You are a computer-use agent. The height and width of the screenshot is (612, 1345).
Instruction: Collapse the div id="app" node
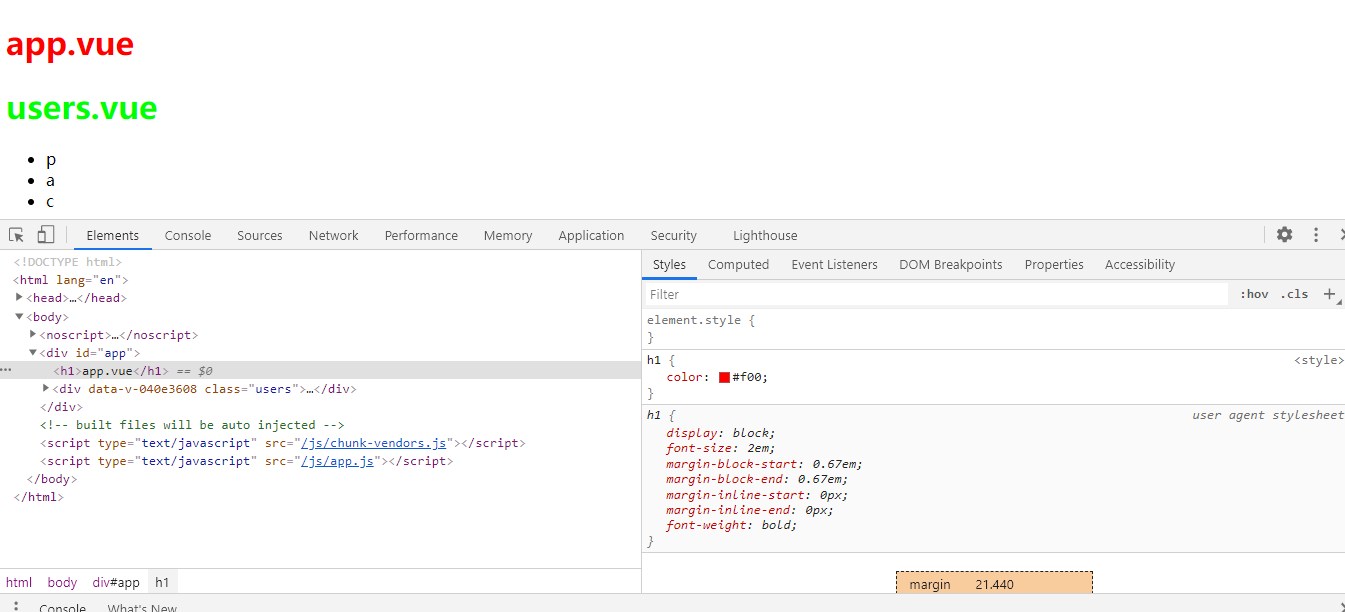click(x=33, y=352)
